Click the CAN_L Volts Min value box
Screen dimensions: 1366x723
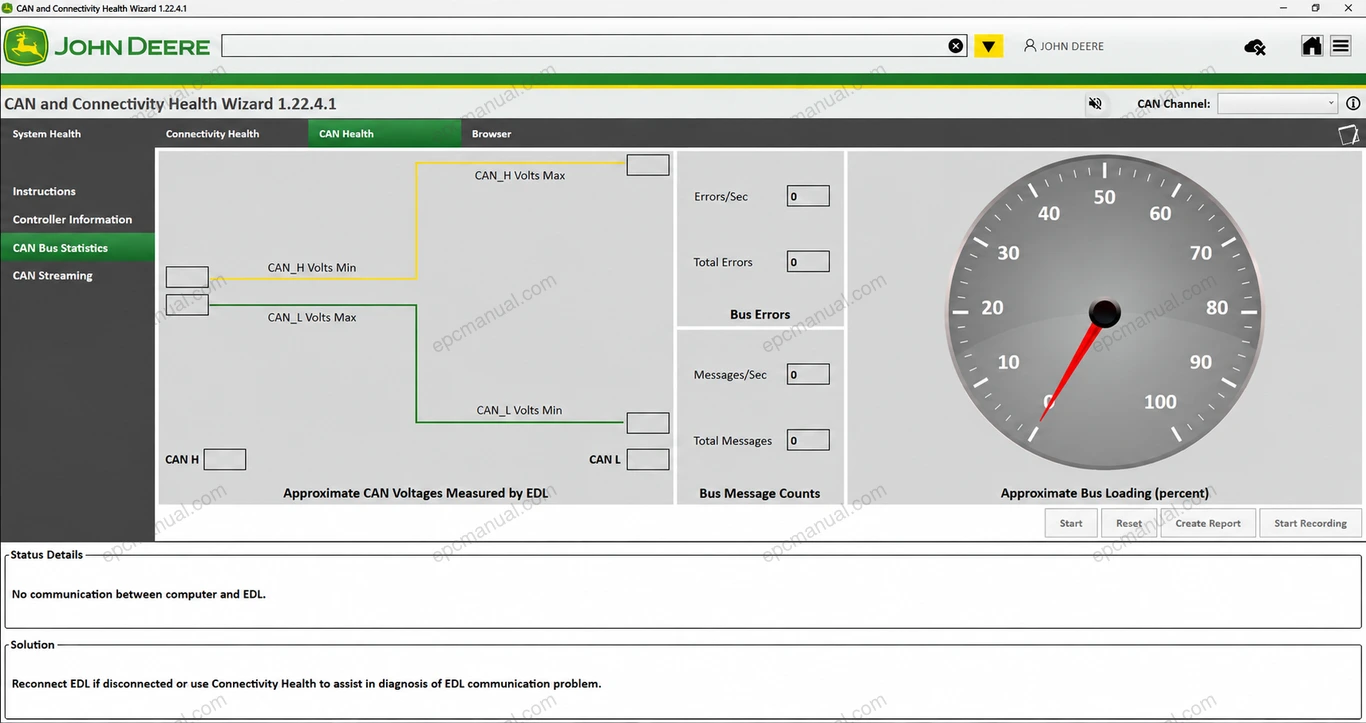tap(648, 423)
